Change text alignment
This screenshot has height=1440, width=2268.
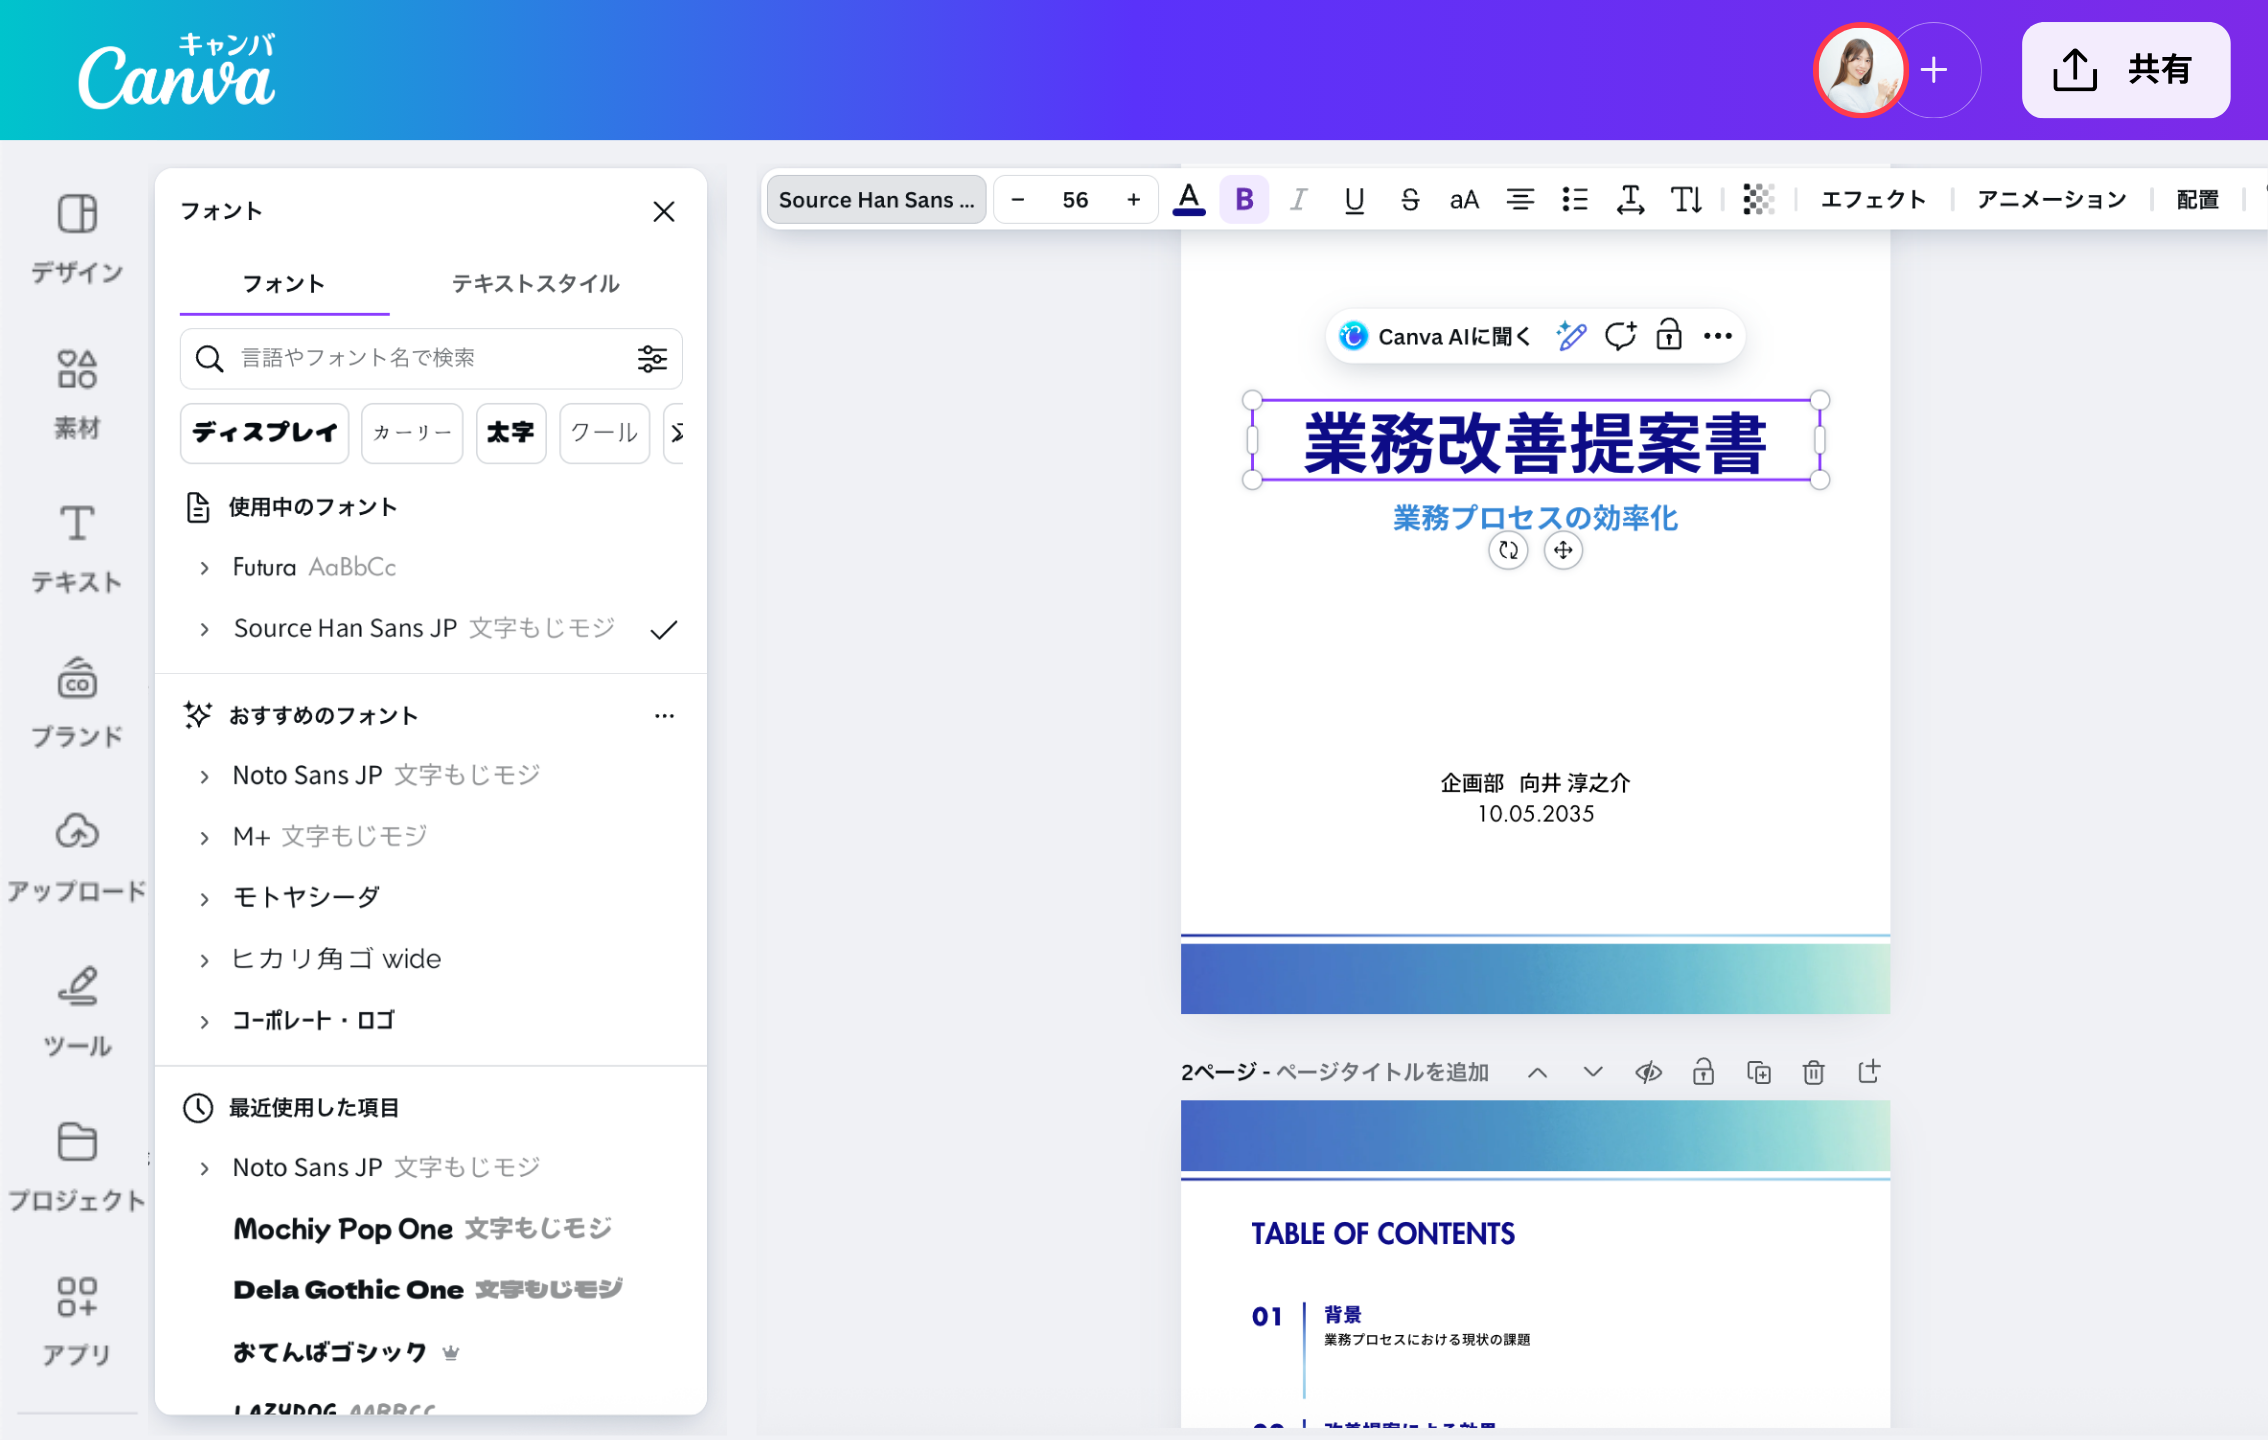pos(1520,200)
